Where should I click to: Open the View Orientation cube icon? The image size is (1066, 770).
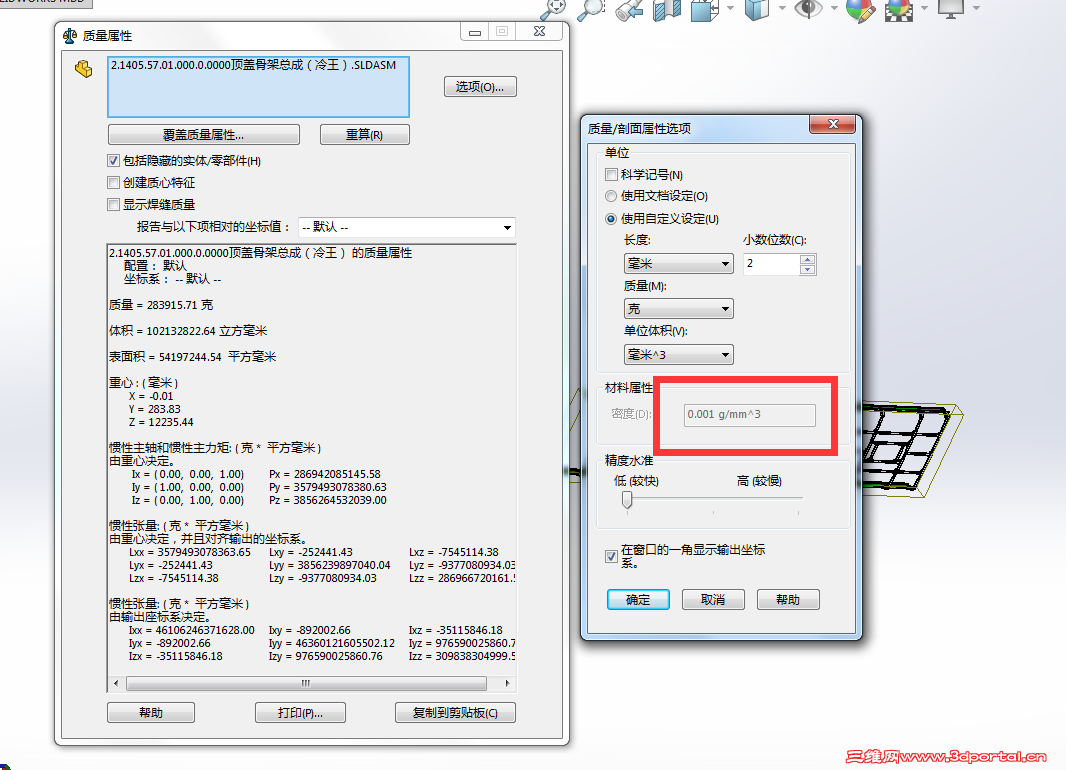[x=704, y=10]
